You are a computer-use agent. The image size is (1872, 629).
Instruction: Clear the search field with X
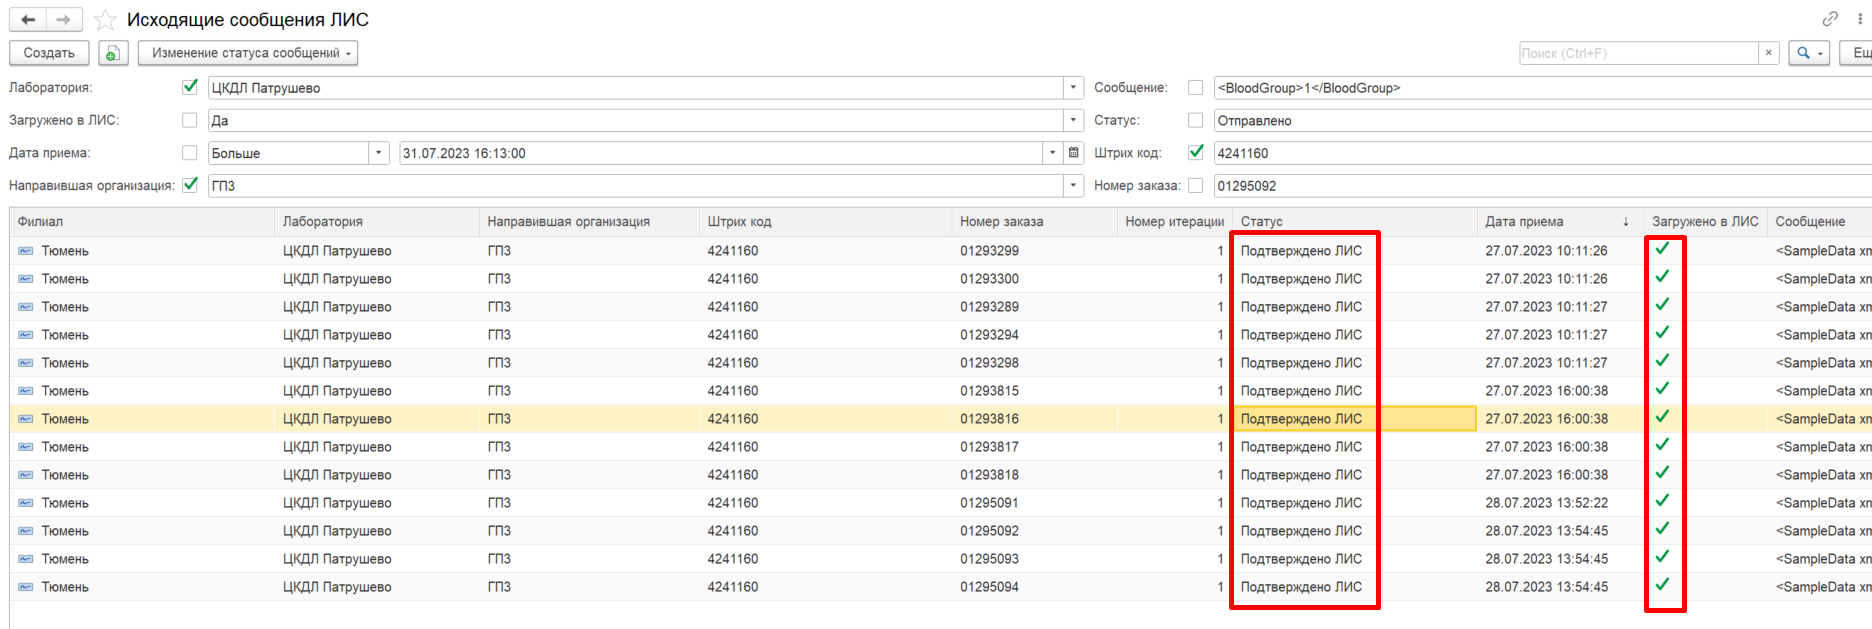(x=1768, y=53)
